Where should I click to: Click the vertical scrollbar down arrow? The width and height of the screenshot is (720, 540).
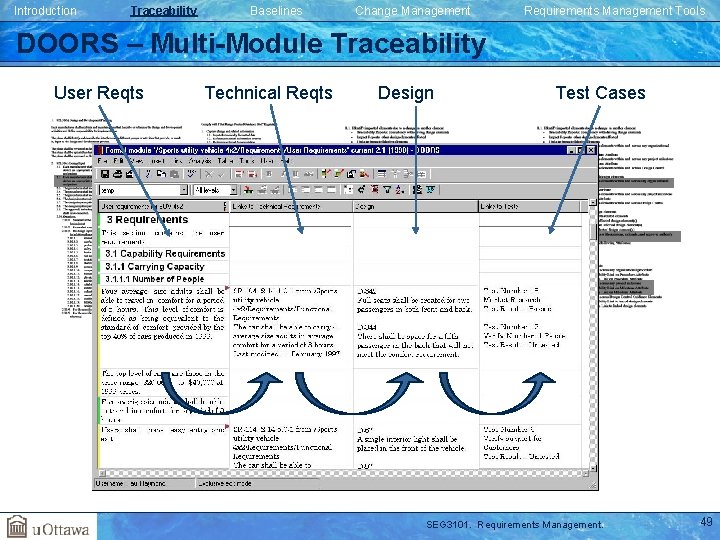coord(593,468)
